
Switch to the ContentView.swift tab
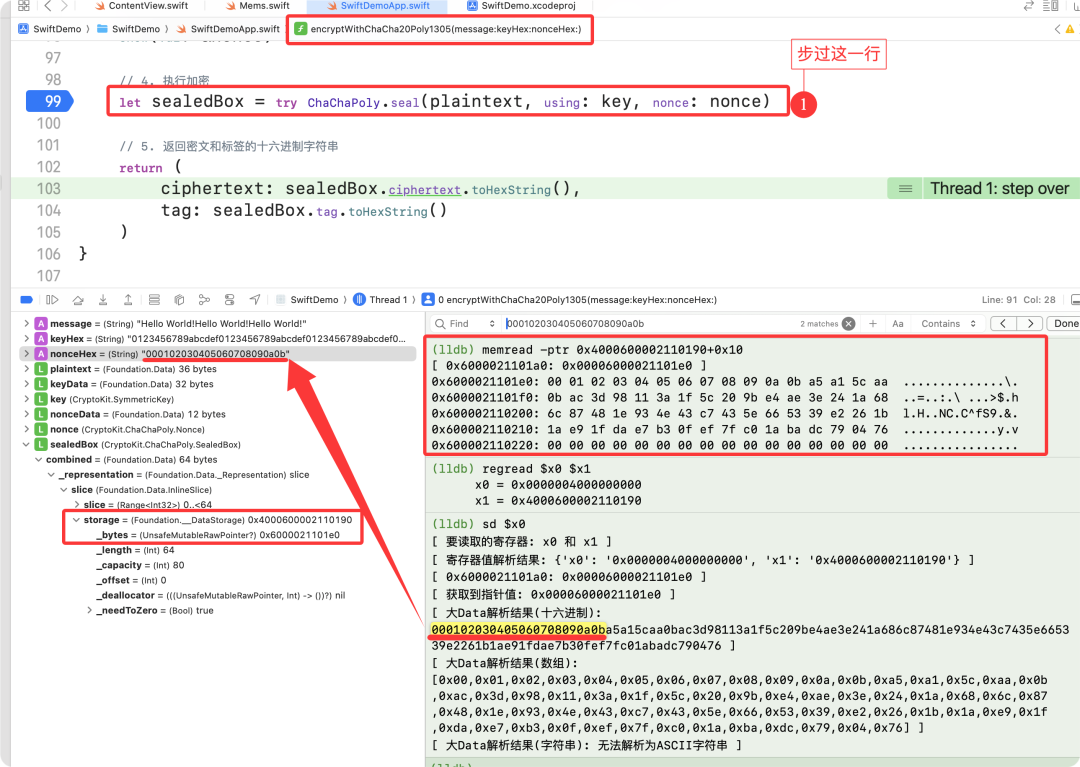point(141,6)
